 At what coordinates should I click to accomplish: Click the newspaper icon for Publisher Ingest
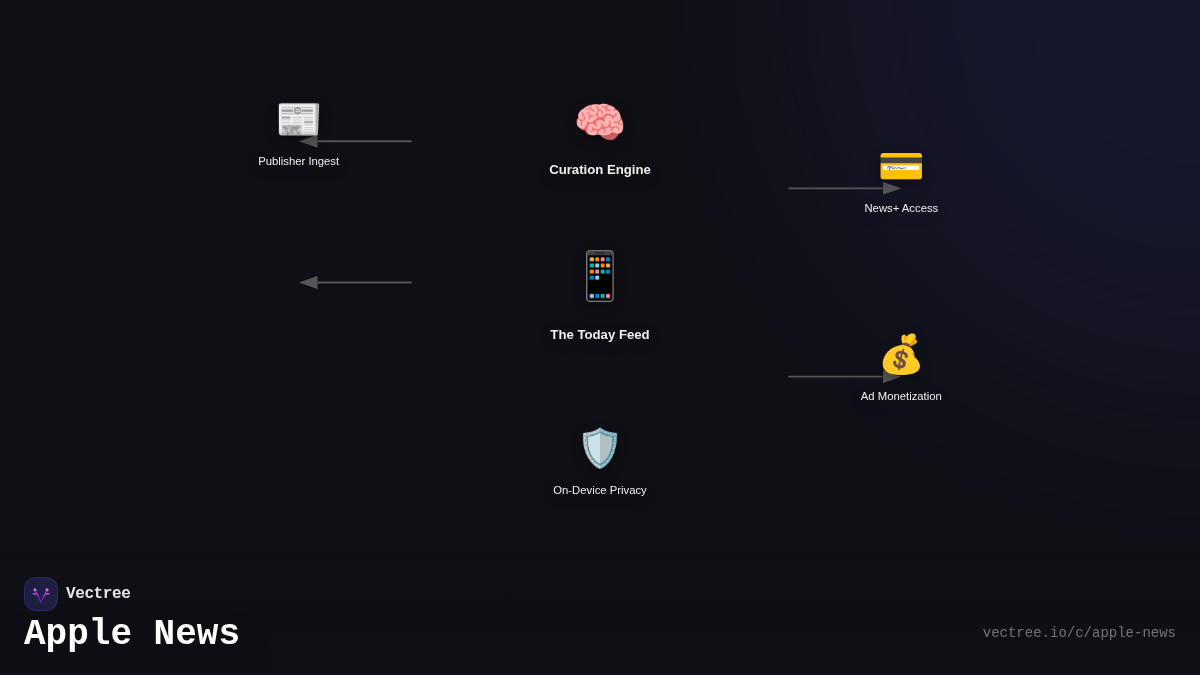click(298, 119)
